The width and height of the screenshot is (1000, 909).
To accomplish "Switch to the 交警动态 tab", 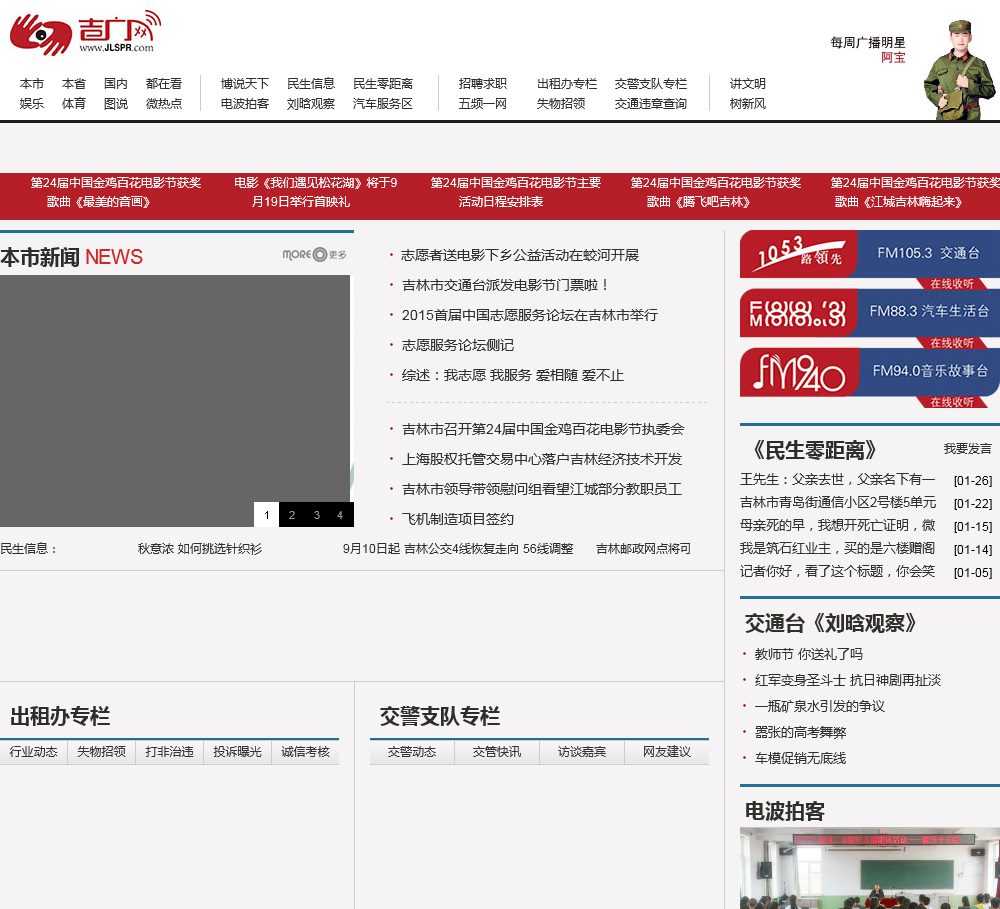I will [x=412, y=752].
